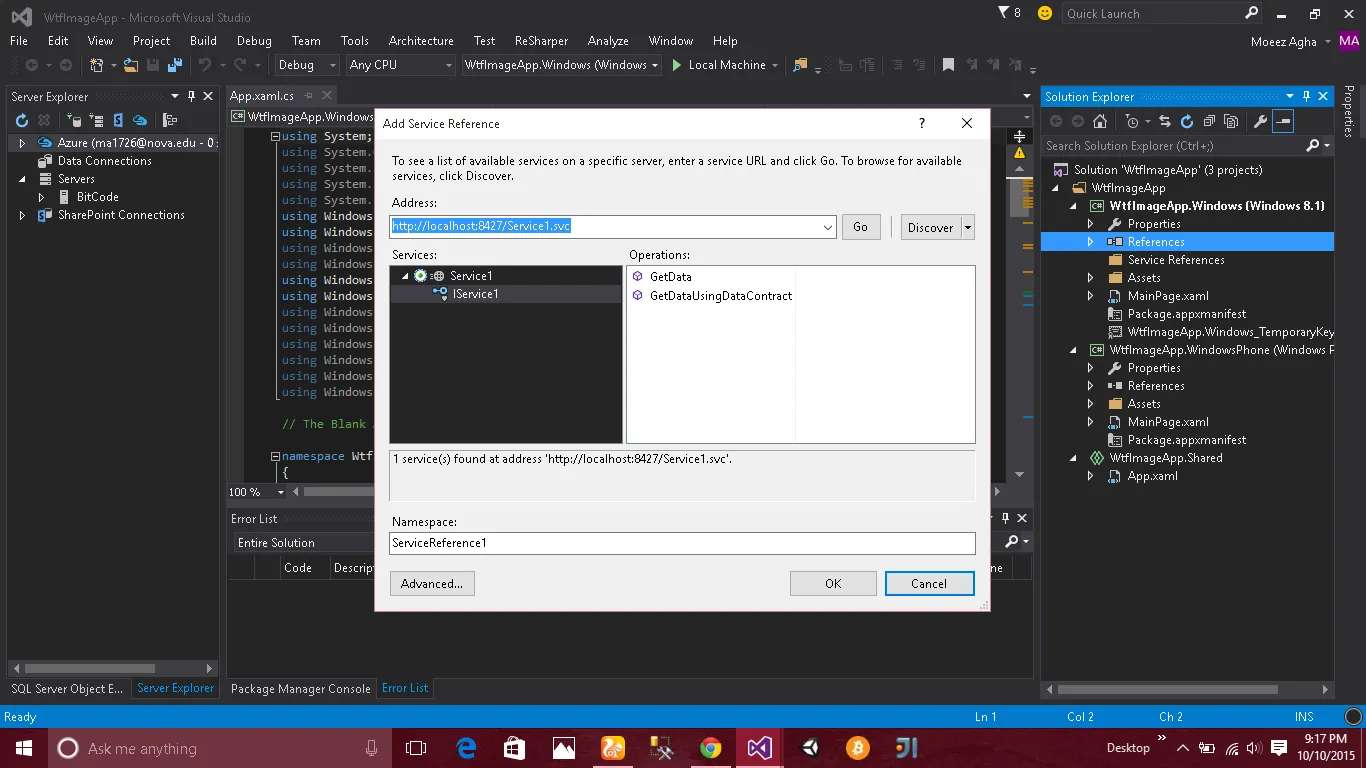The width and height of the screenshot is (1366, 768).
Task: Open Google Chrome from the taskbar
Action: [x=710, y=748]
